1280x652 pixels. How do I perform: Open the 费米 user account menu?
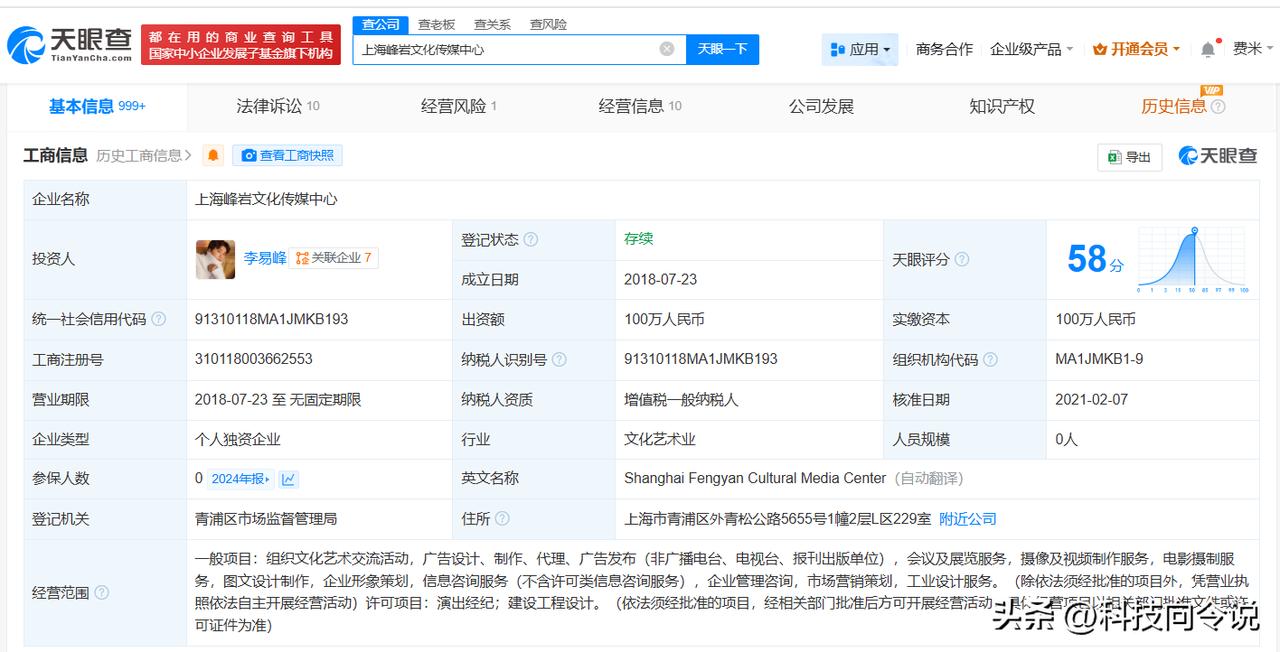tap(1253, 49)
